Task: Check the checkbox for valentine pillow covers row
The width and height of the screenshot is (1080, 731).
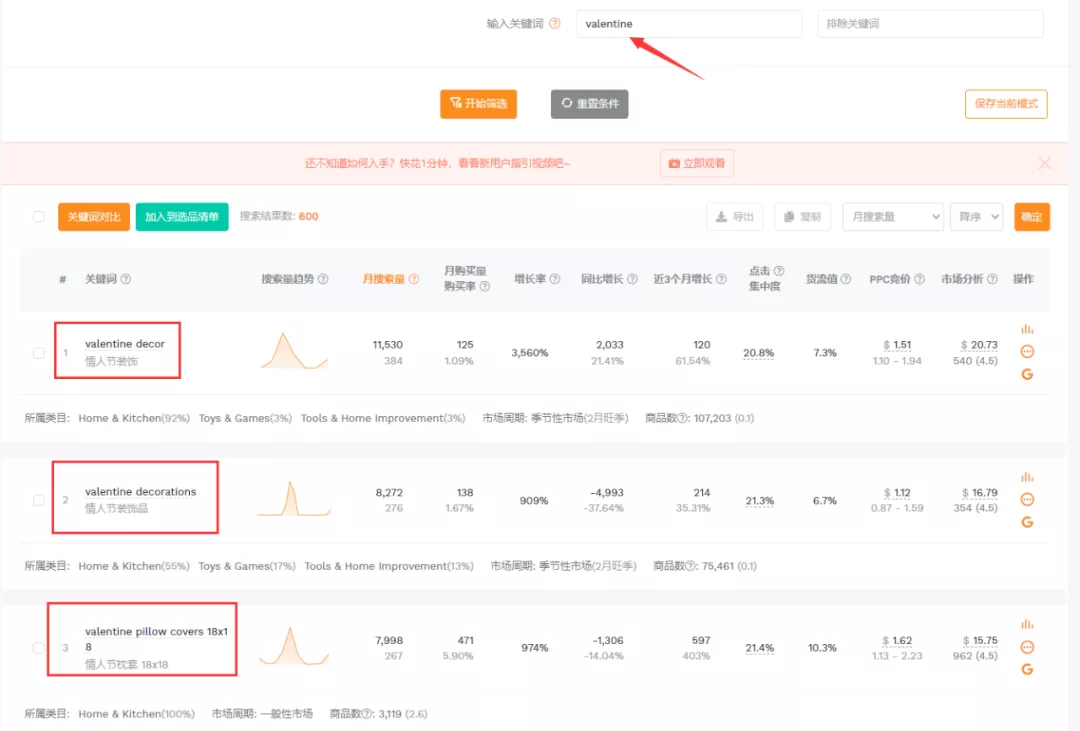Action: (x=39, y=648)
